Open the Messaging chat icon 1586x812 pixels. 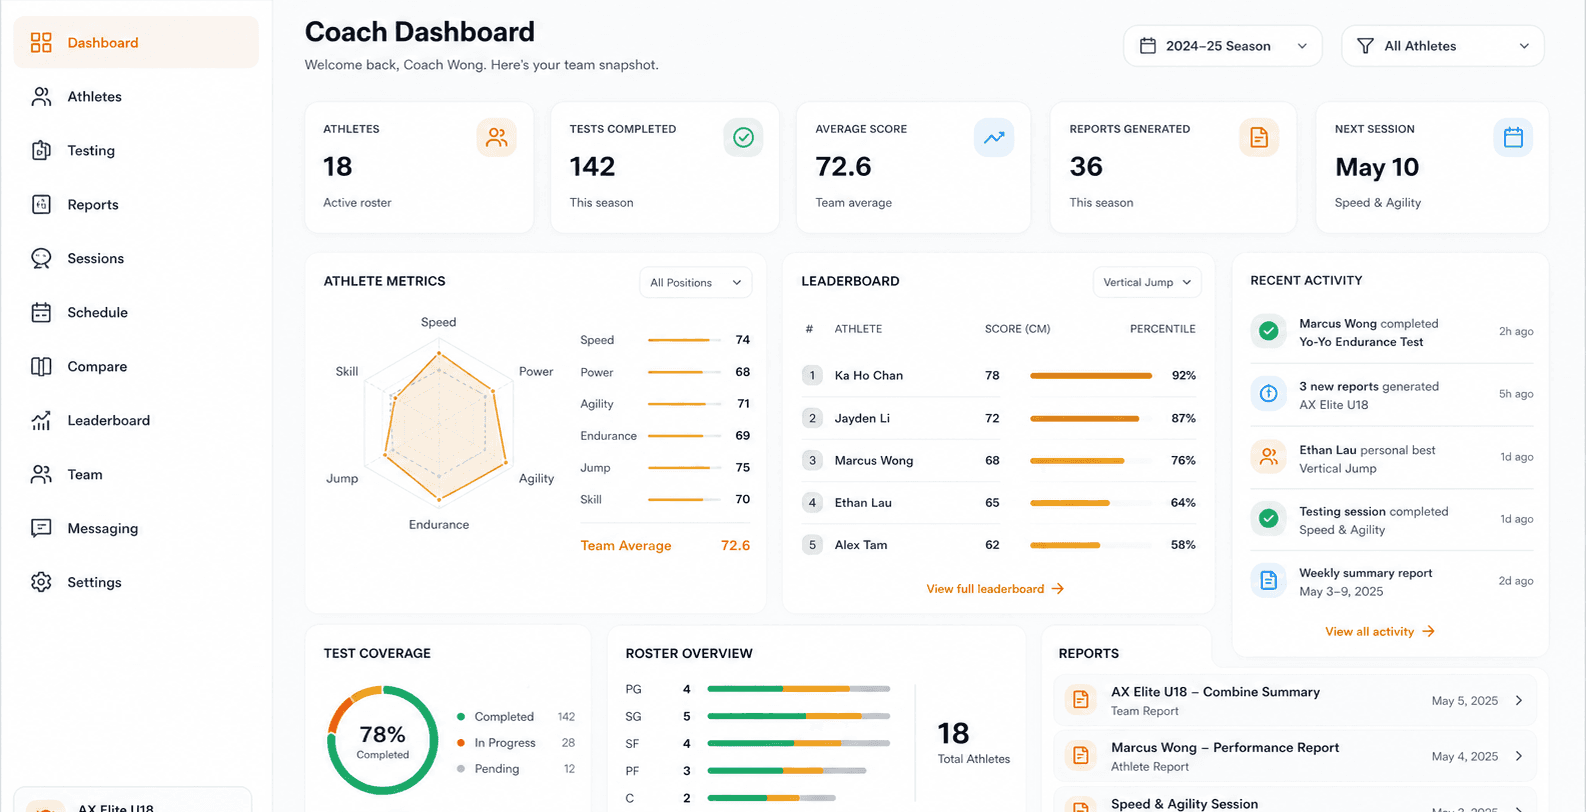41,529
